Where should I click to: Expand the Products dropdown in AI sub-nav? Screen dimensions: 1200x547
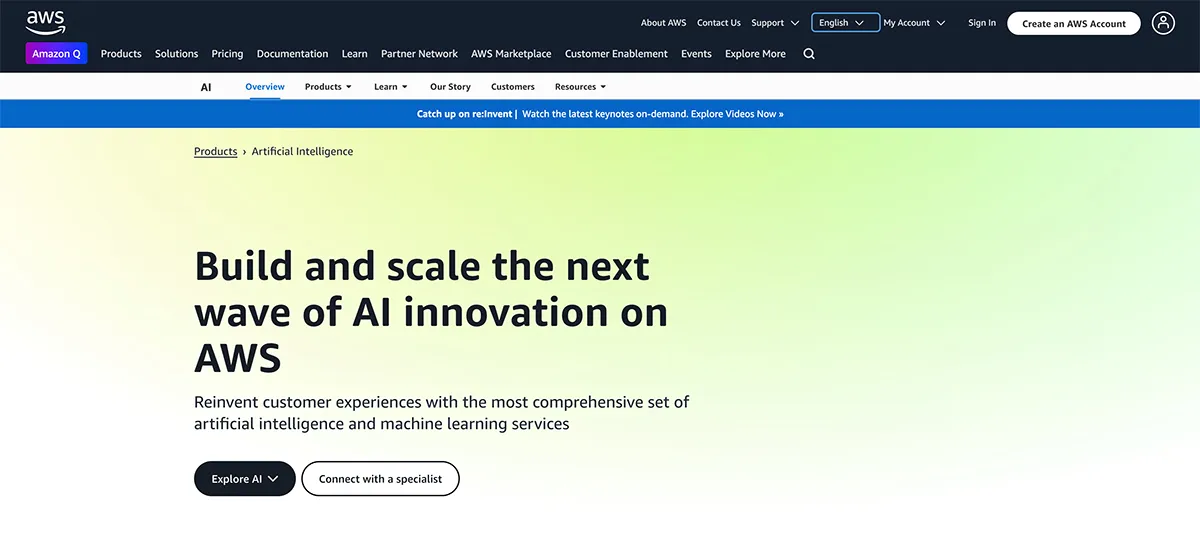pyautogui.click(x=328, y=87)
